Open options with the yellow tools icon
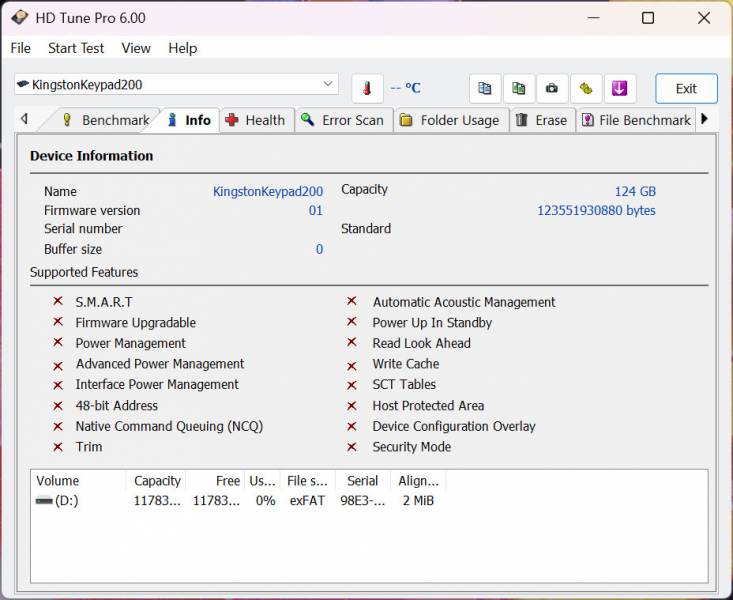The image size is (733, 600). point(586,88)
